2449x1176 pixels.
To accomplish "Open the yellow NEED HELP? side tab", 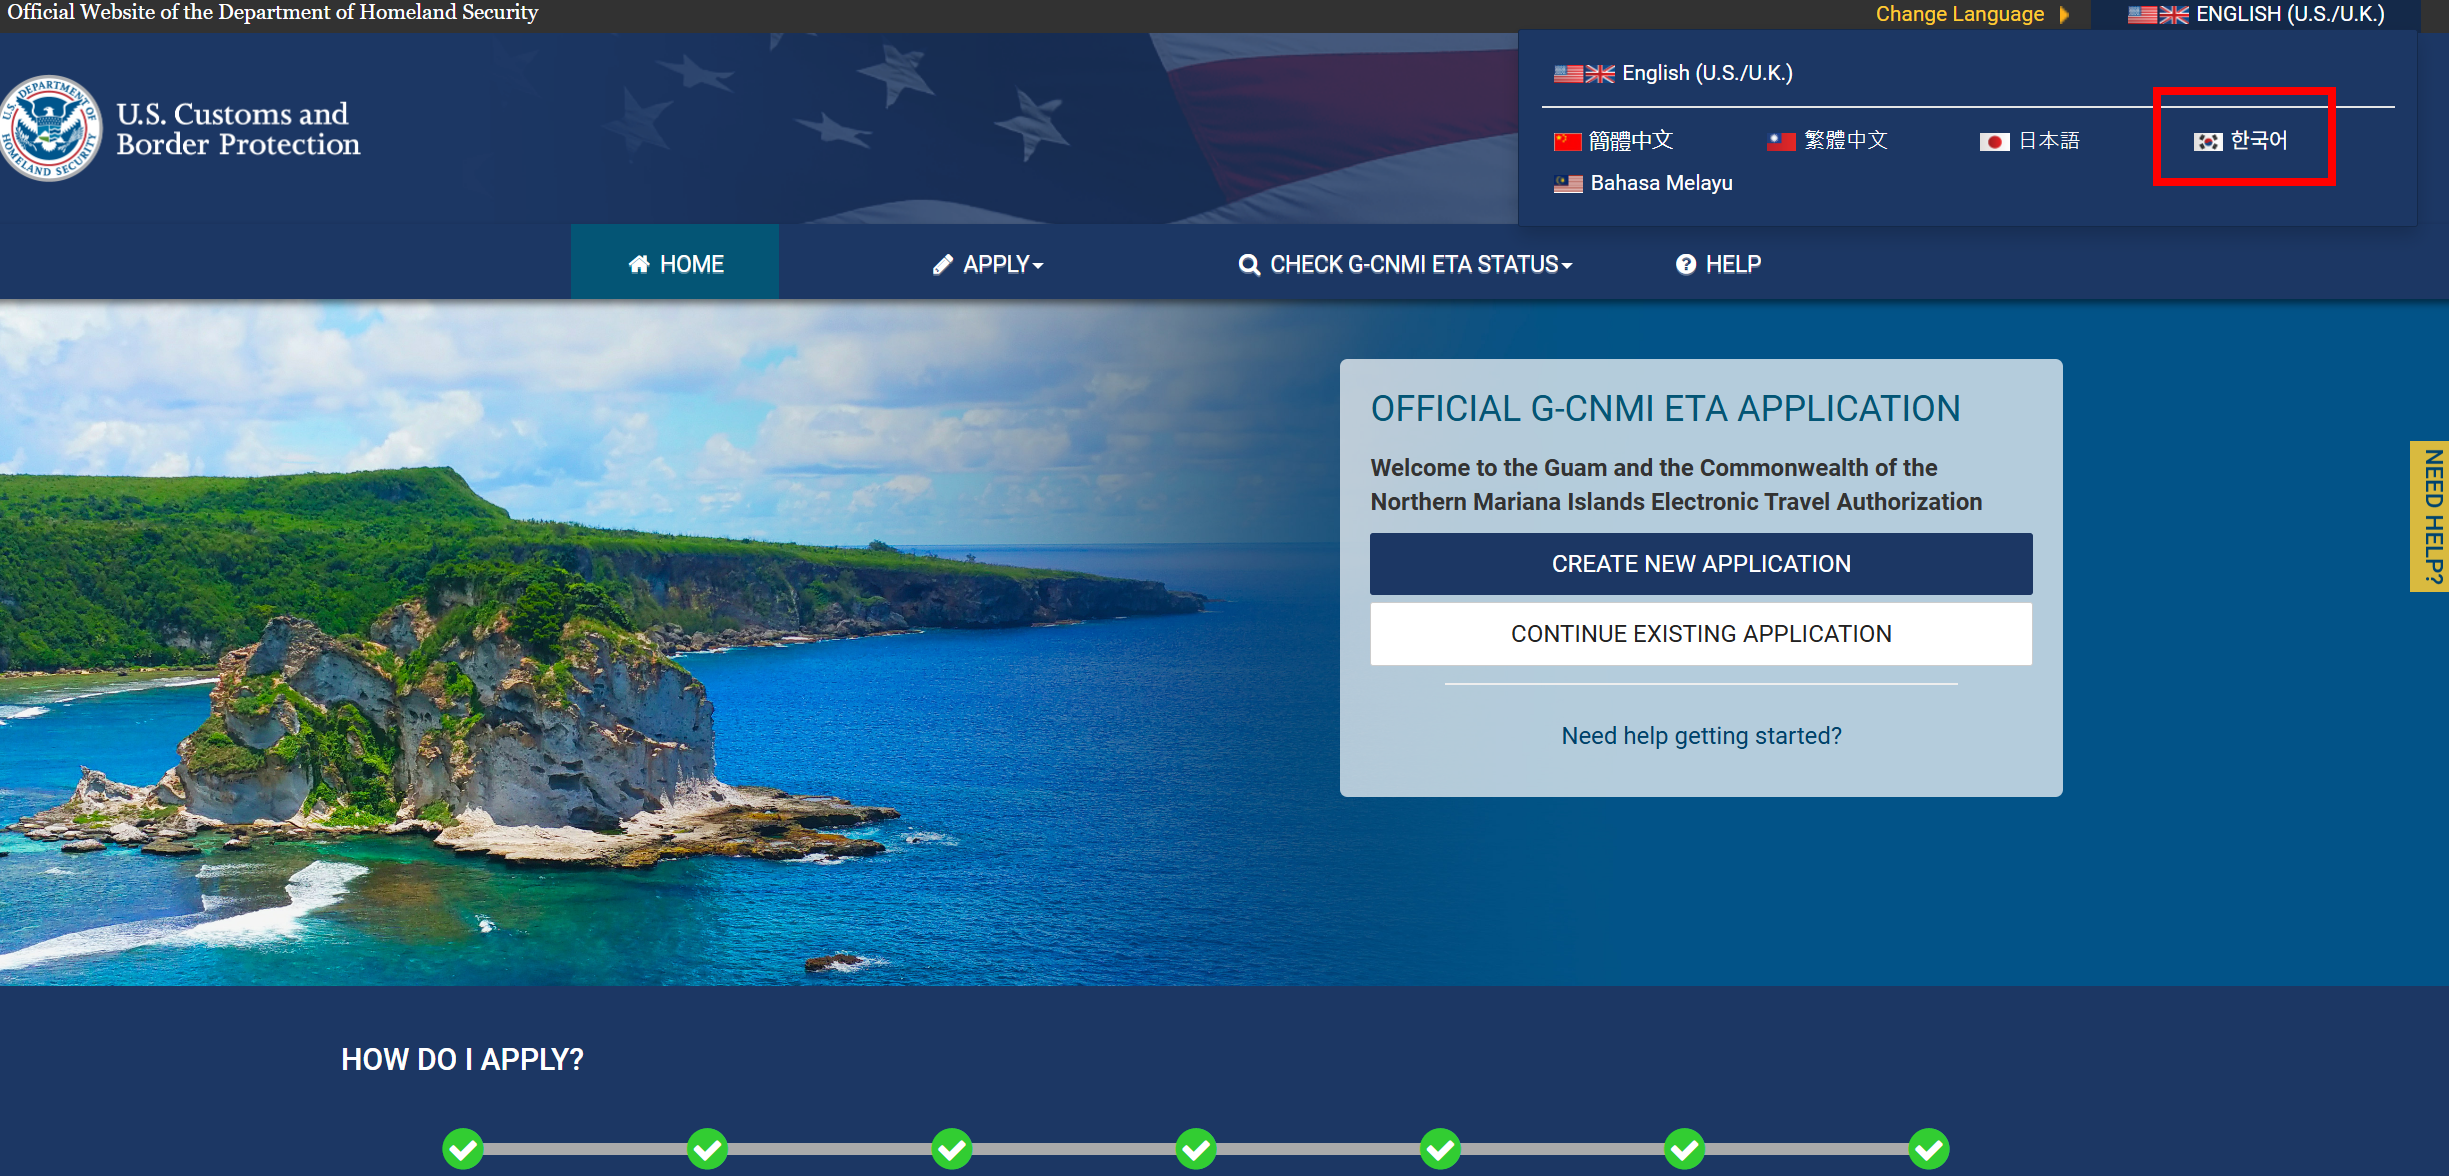I will (x=2431, y=516).
